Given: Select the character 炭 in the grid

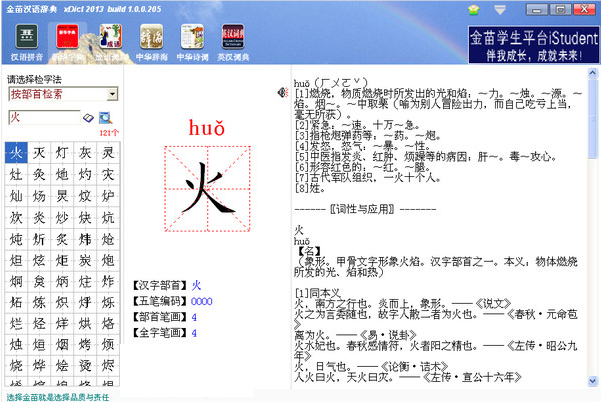Looking at the screenshot, I should [85, 260].
